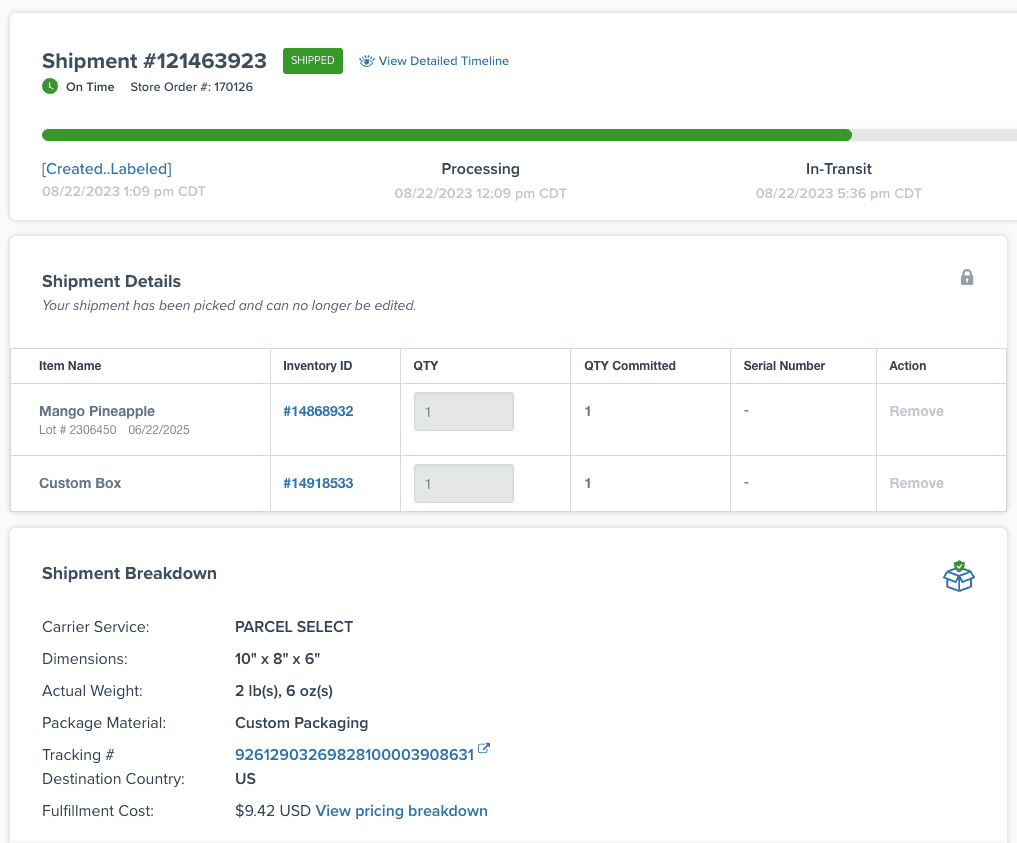Open View Detailed Timeline link

[x=443, y=61]
